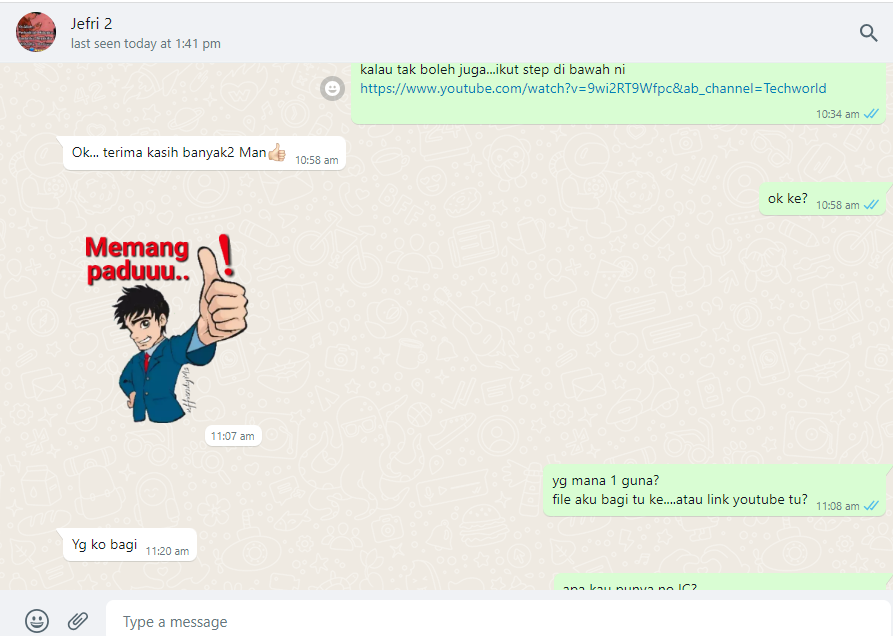Viewport: 893px width, 636px height.
Task: Focus the "Type a message" field
Action: tap(495, 622)
